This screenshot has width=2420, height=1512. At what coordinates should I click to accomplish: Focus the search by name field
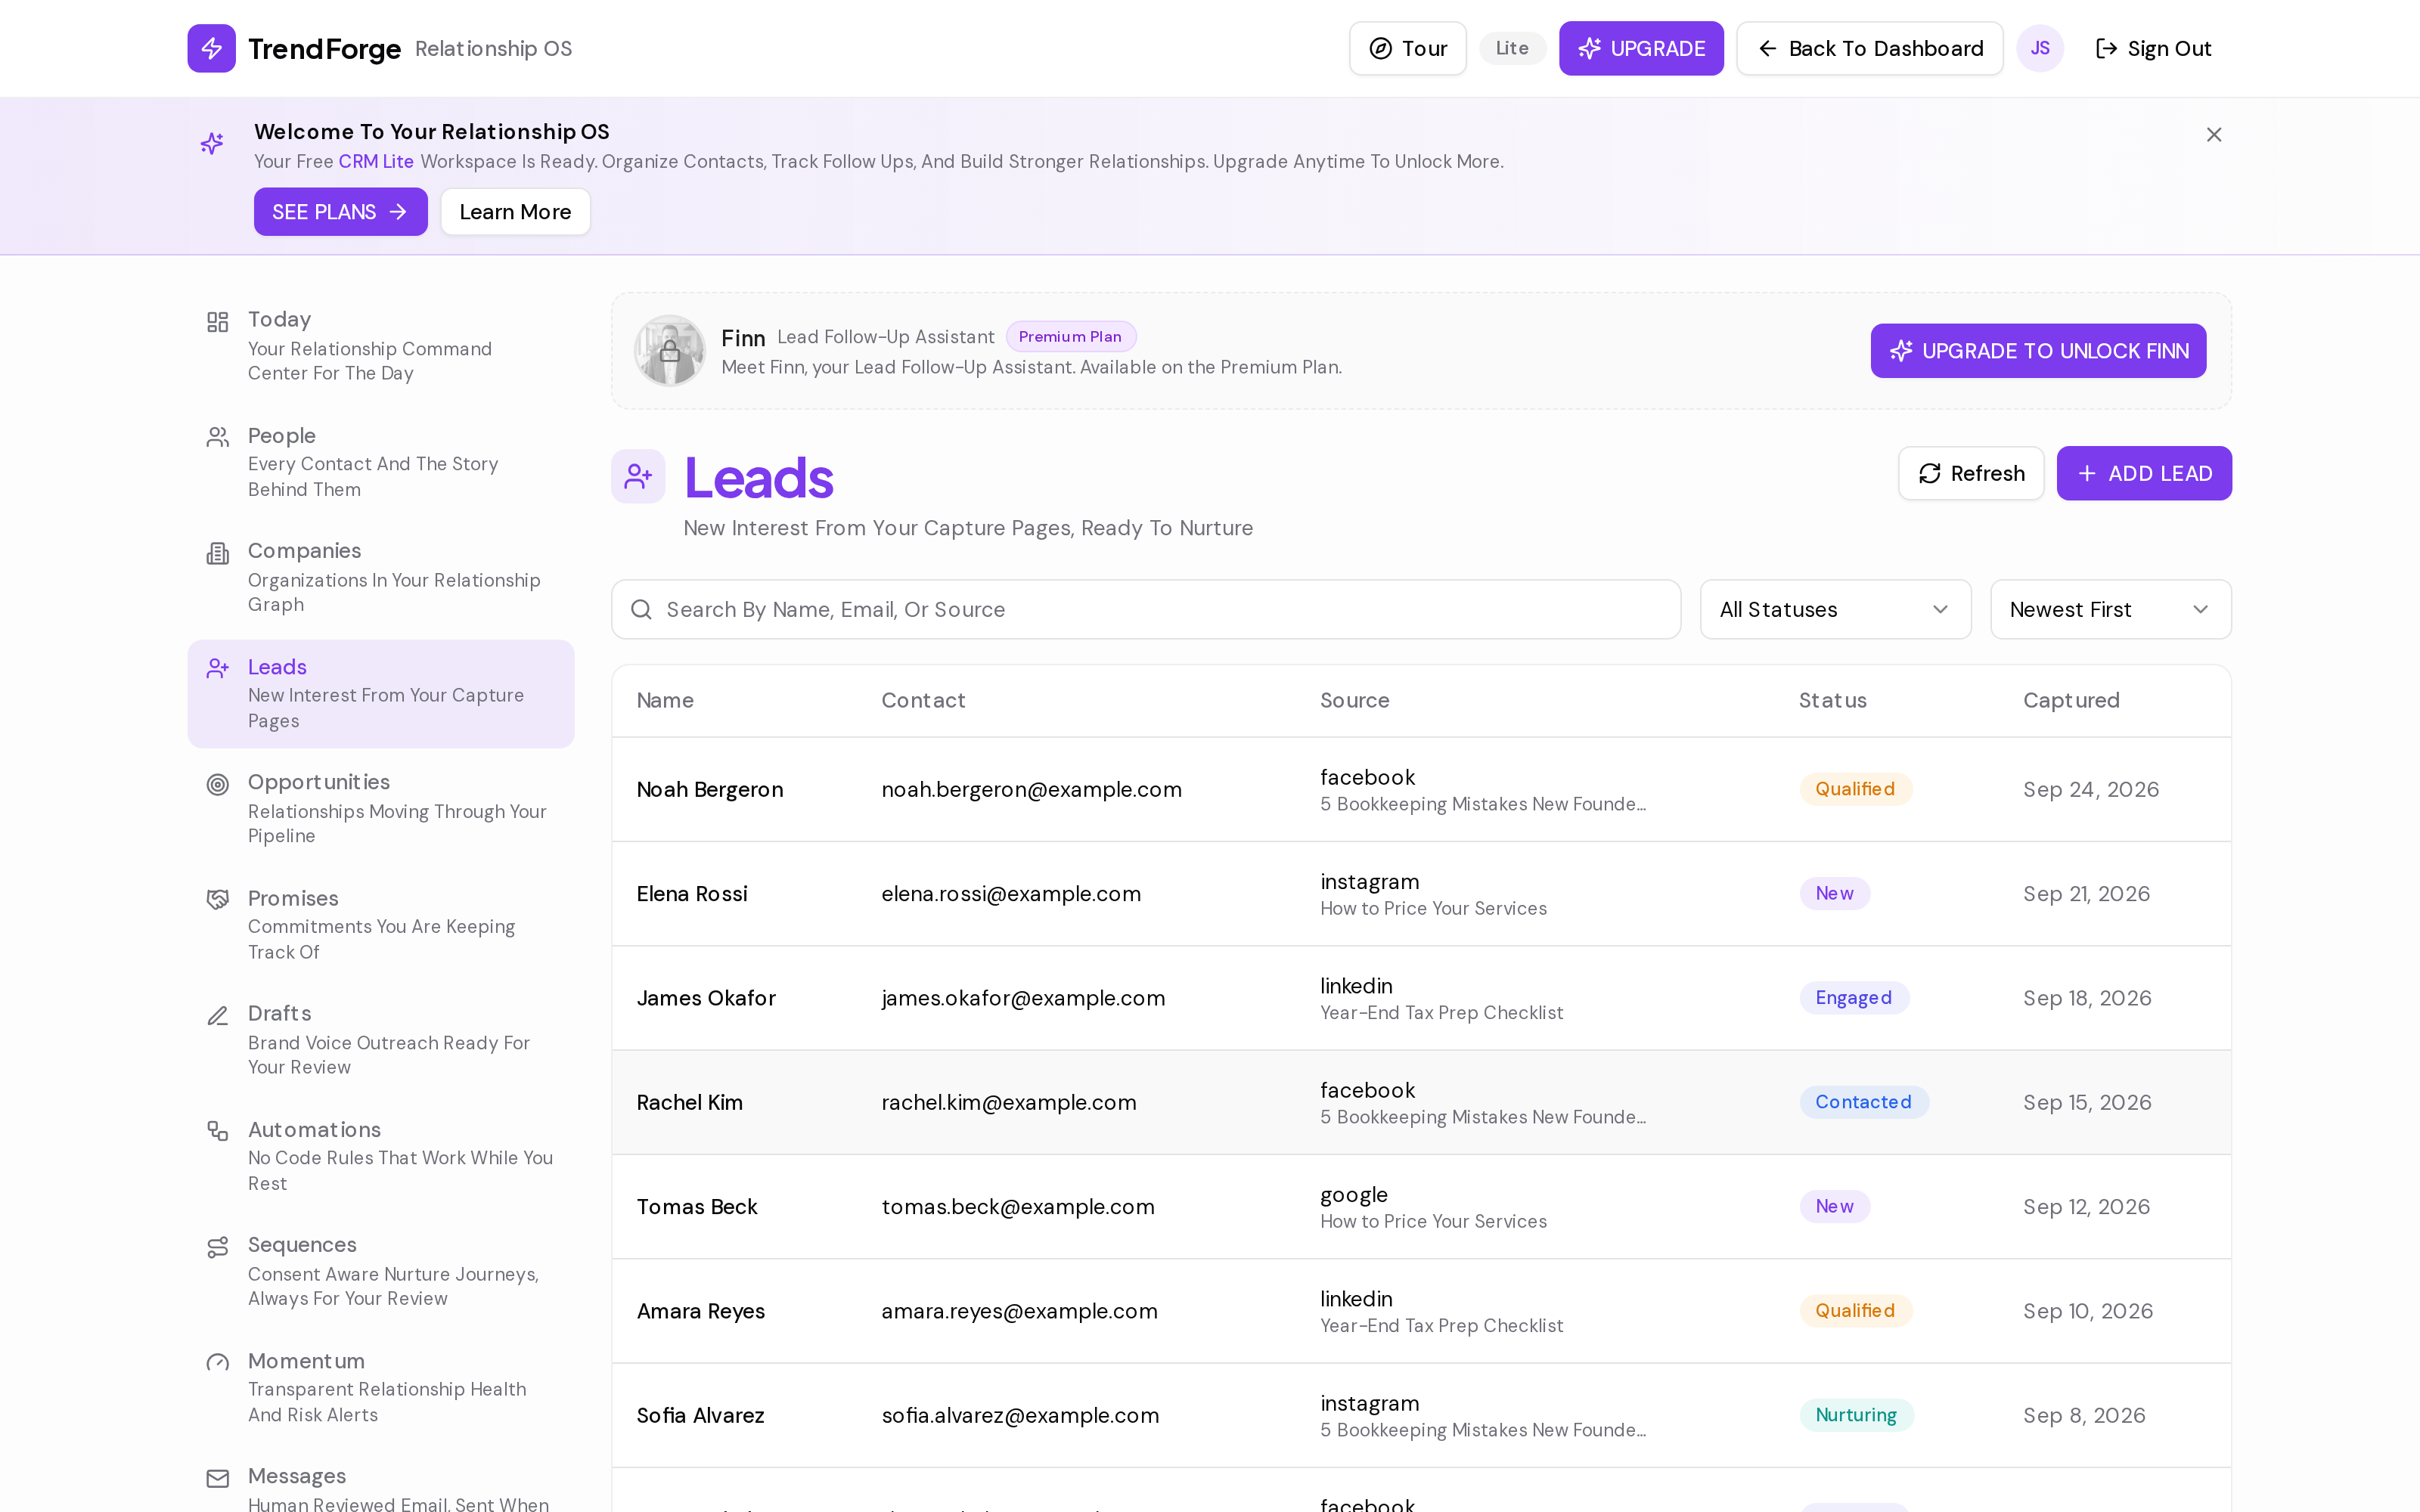tap(1146, 609)
